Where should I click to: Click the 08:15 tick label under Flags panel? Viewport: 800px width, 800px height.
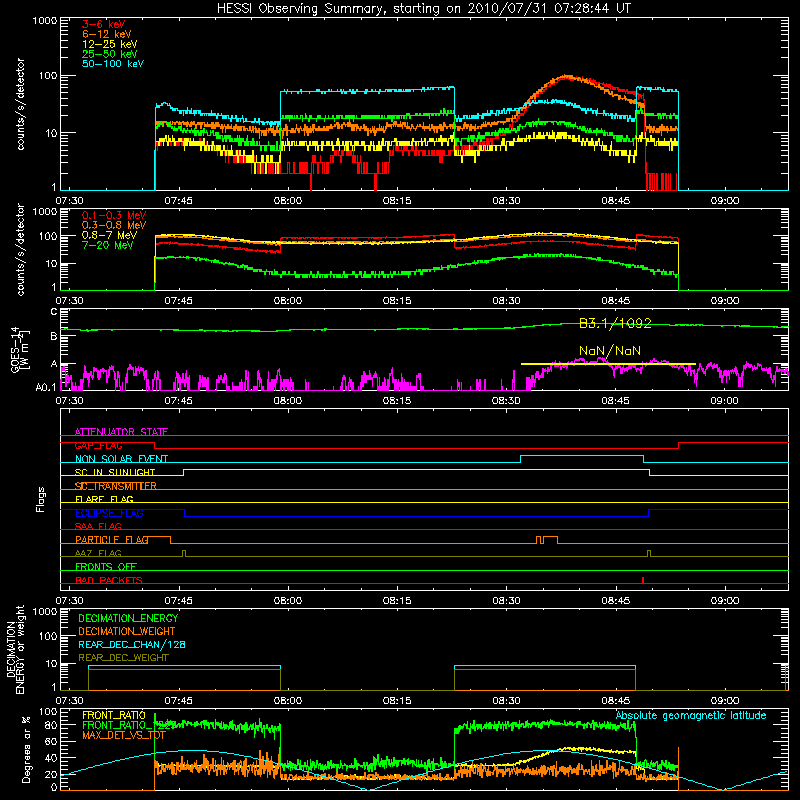397,601
